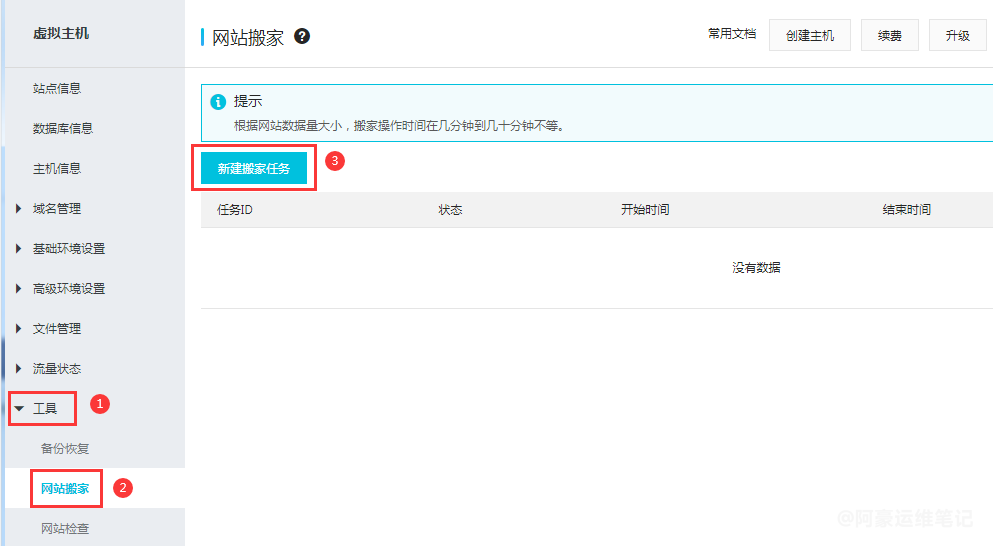
Task: Click the 任务ID column header
Action: [235, 210]
